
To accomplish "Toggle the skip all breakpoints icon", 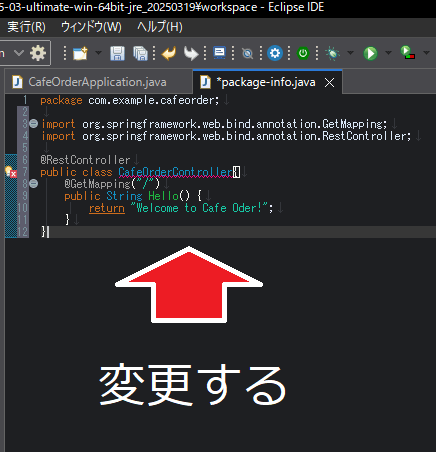I will click(247, 53).
